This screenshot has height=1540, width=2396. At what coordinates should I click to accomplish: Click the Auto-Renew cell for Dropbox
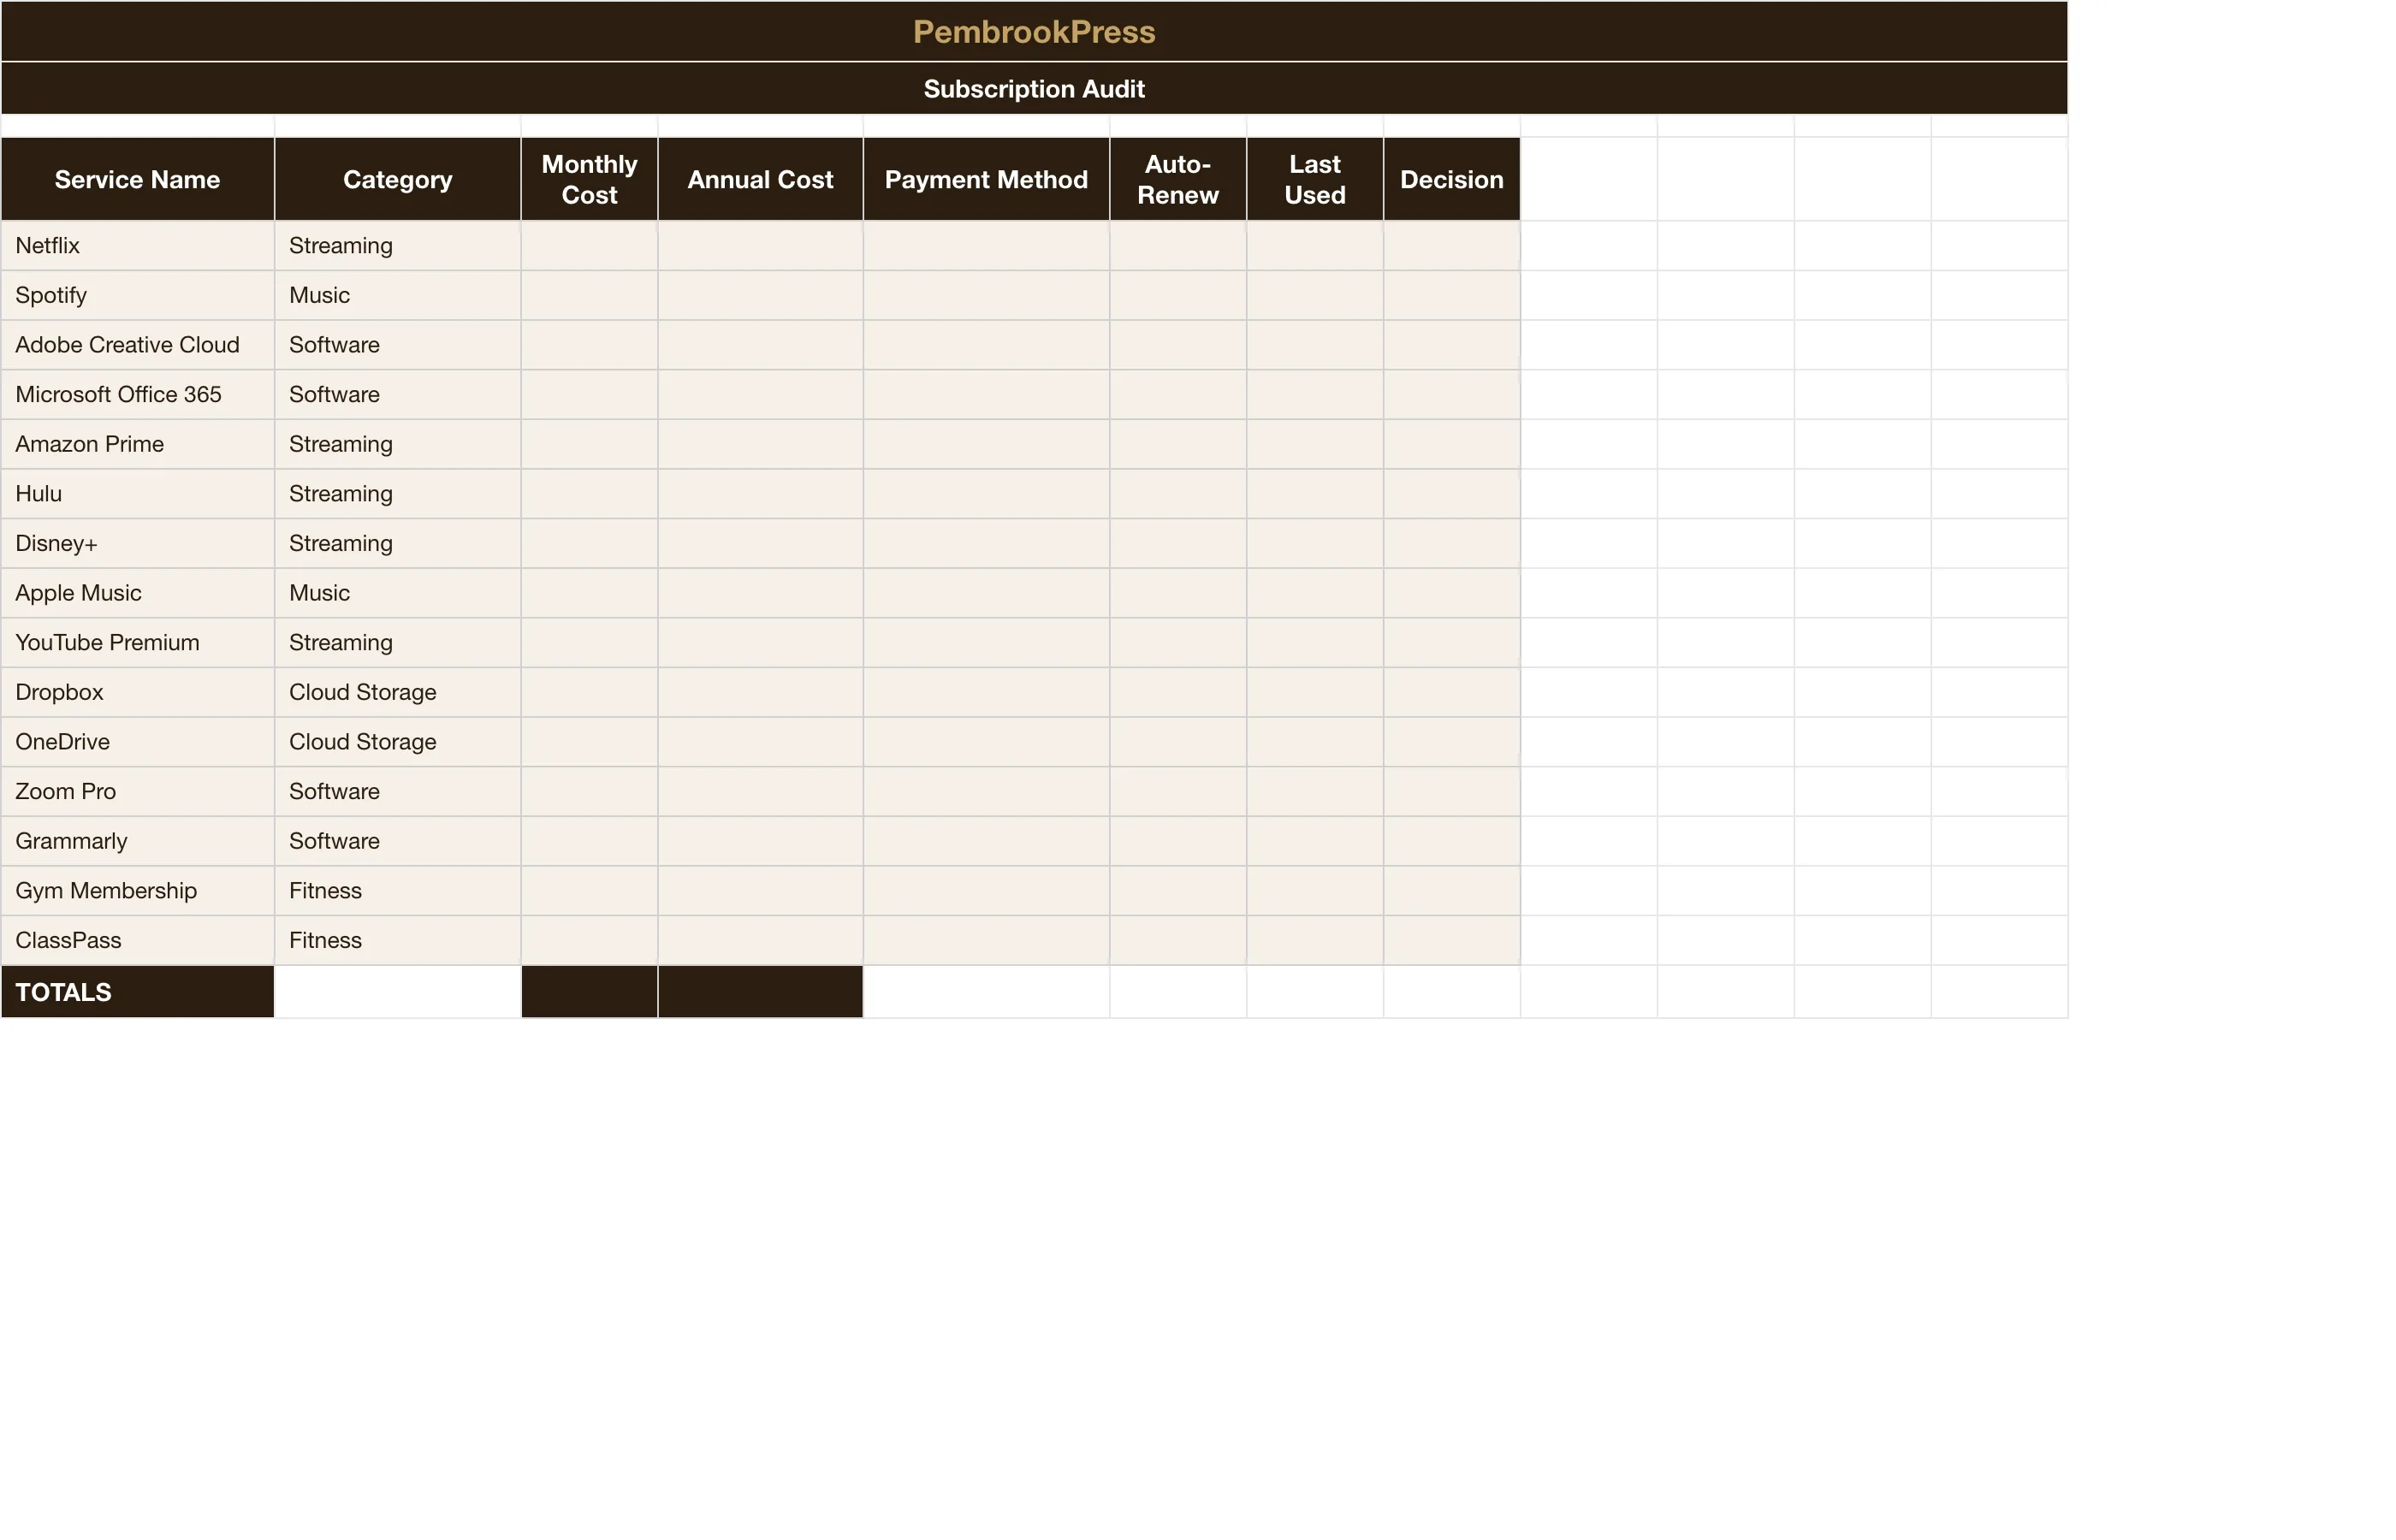pos(1178,693)
